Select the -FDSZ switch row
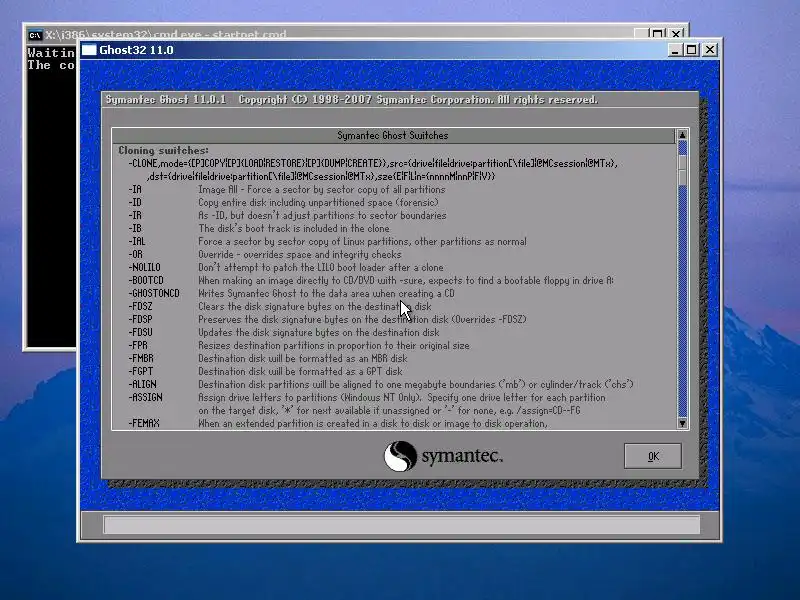The width and height of the screenshot is (800, 600). [280, 307]
